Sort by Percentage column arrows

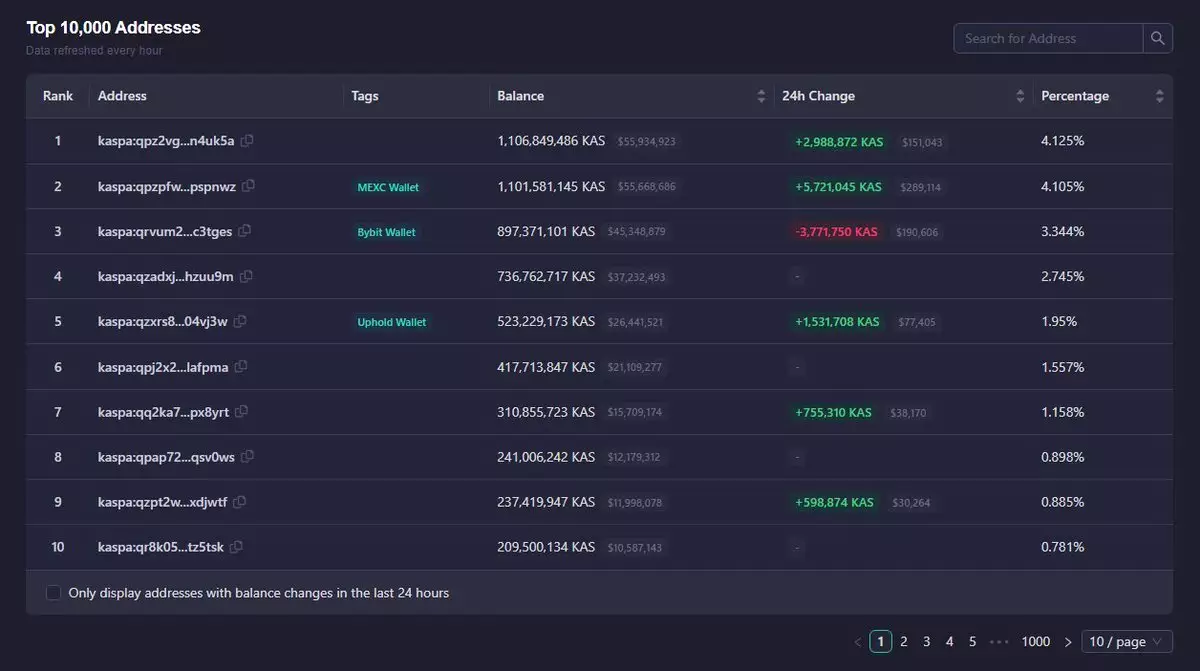[x=1159, y=96]
